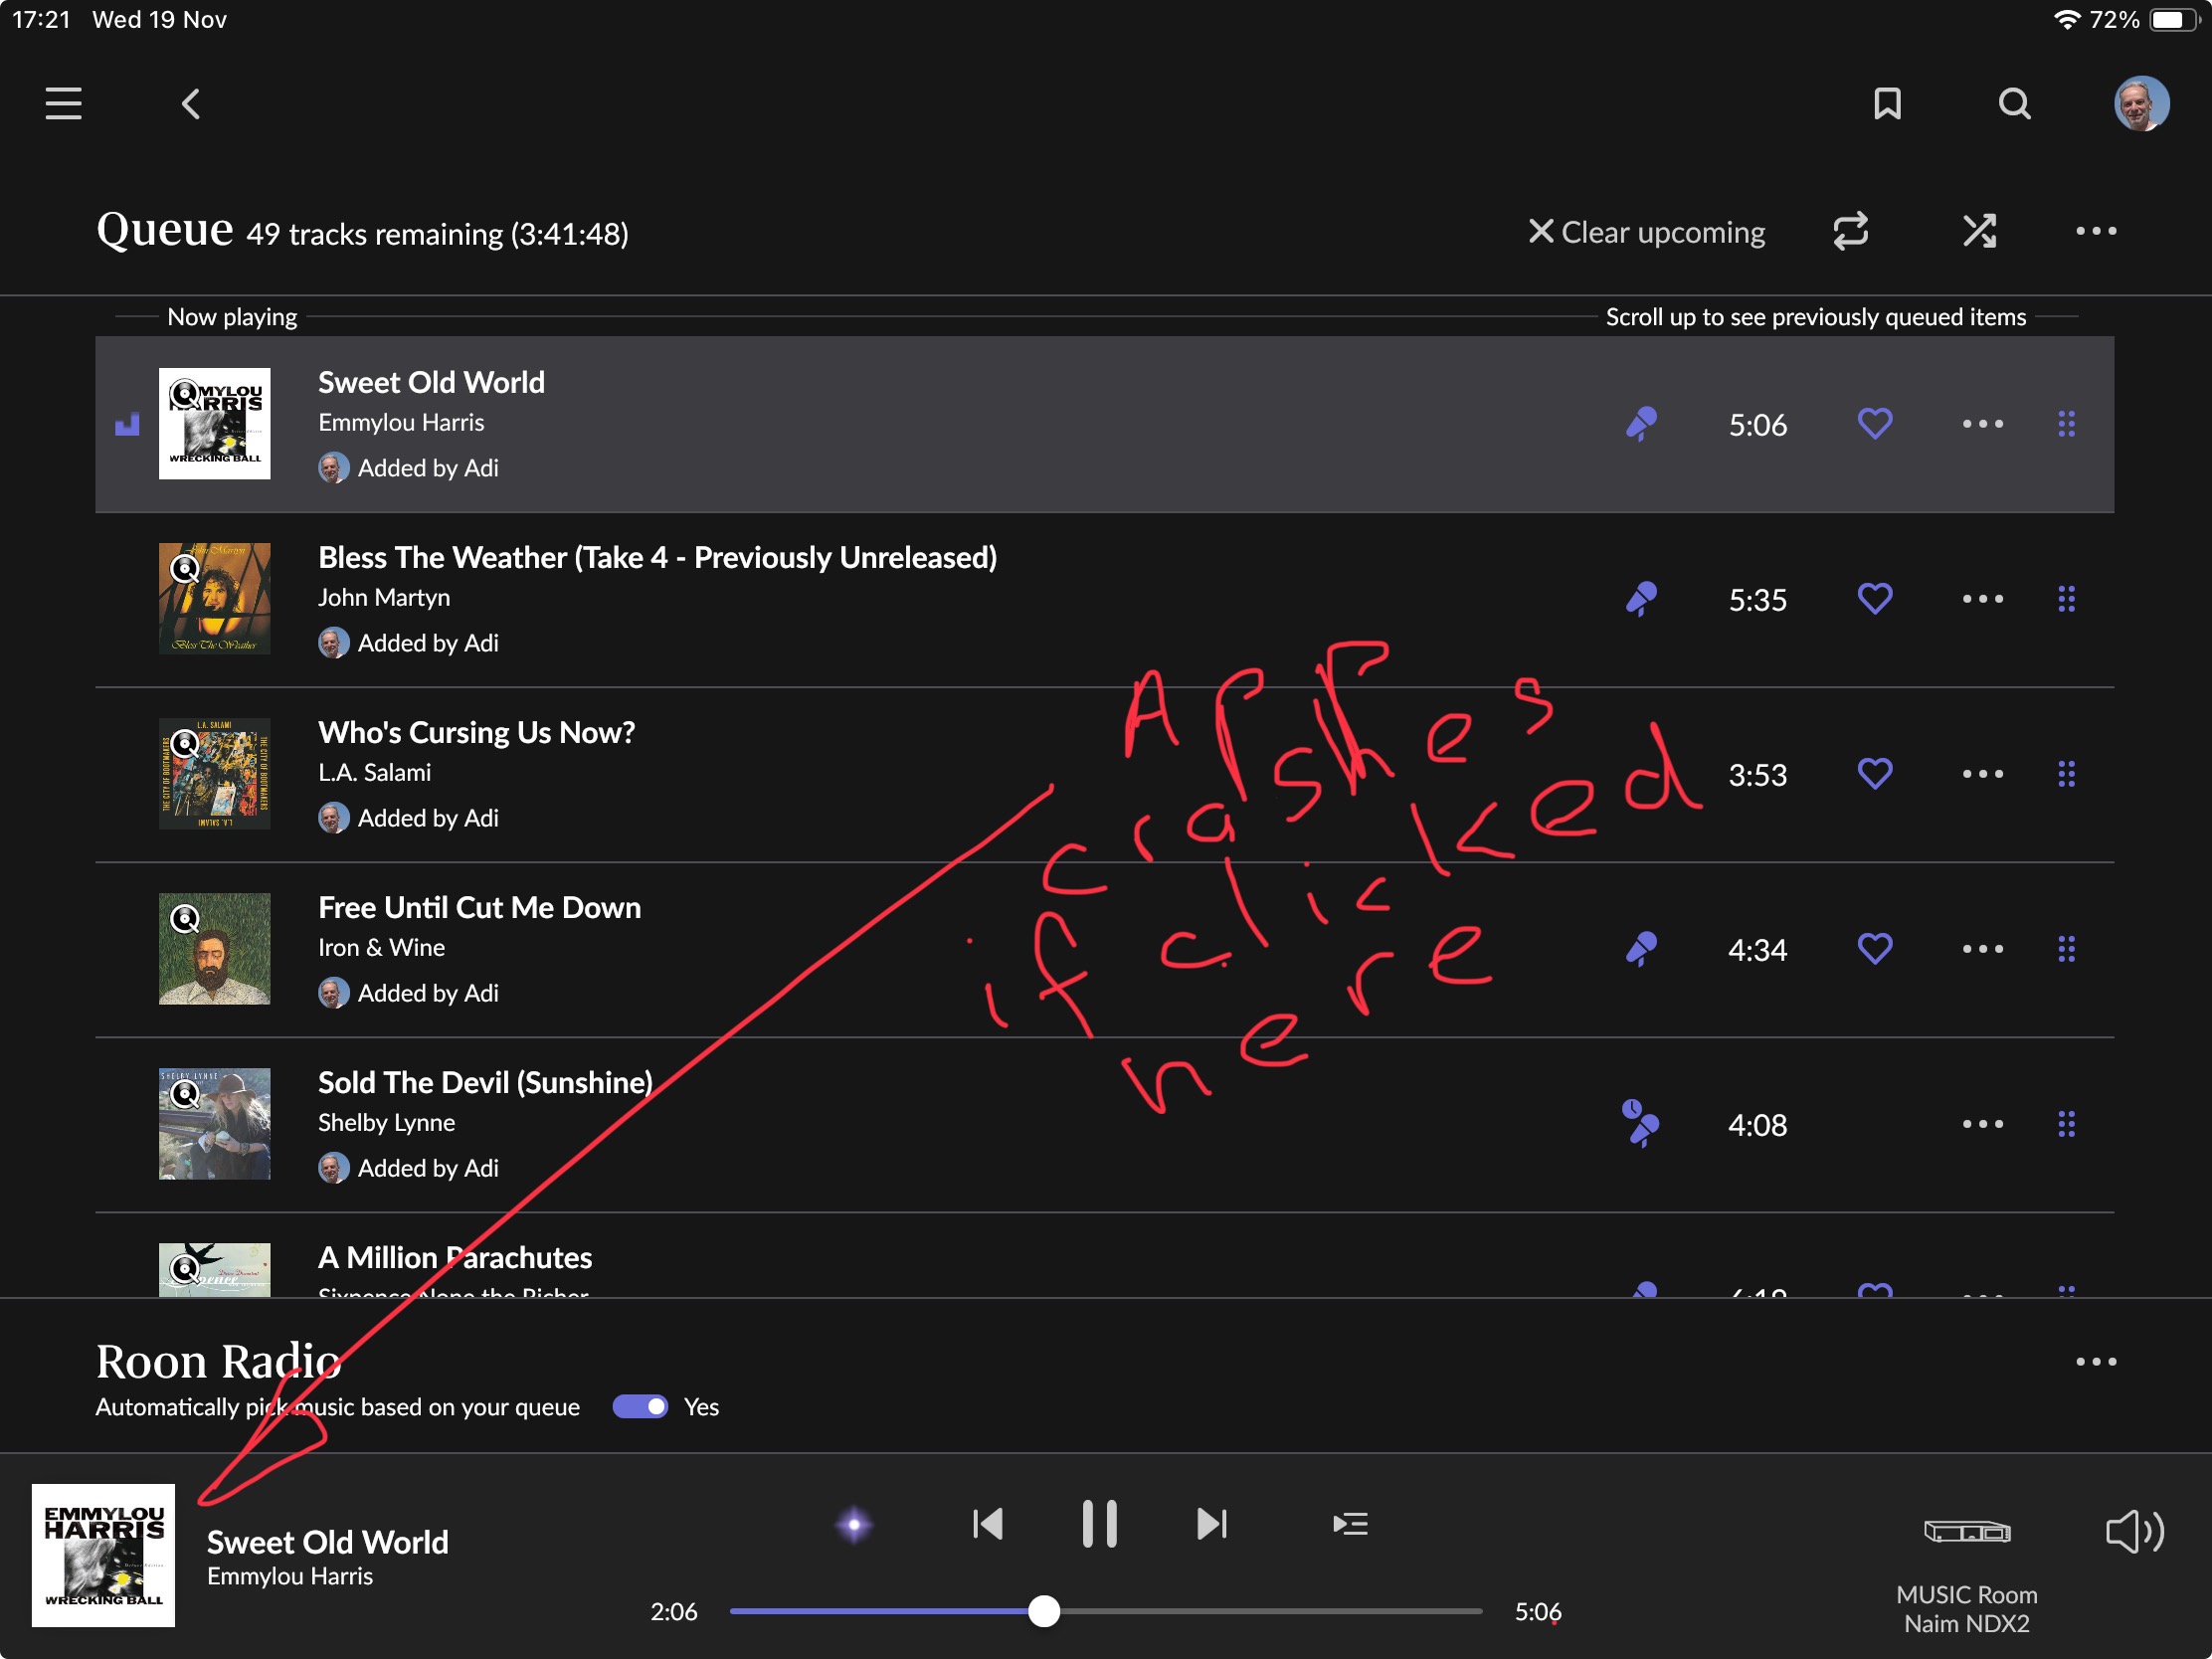Go back with the arrow icon
This screenshot has height=1659, width=2212.
(191, 104)
